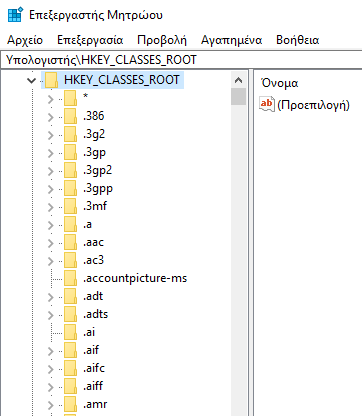Collapse the HKEY_CLASSES_ROOT key

coord(32,80)
